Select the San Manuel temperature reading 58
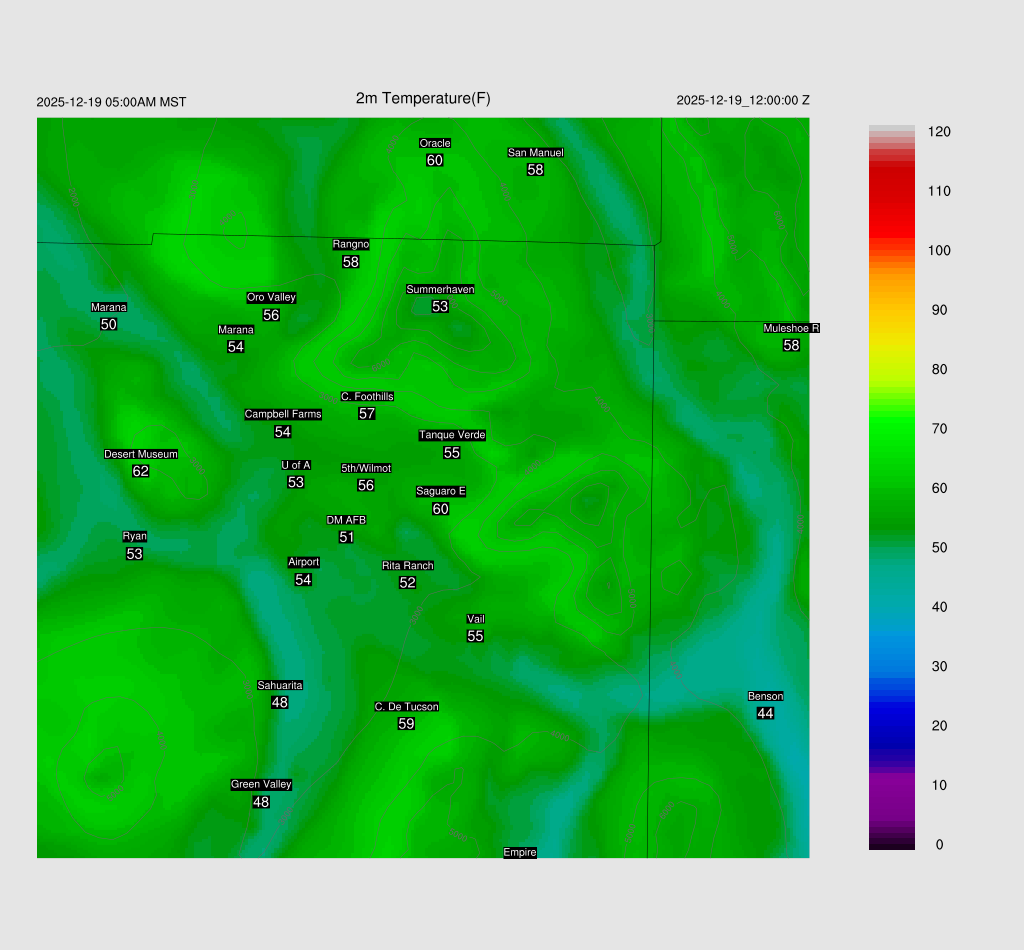1024x950 pixels. [x=535, y=170]
